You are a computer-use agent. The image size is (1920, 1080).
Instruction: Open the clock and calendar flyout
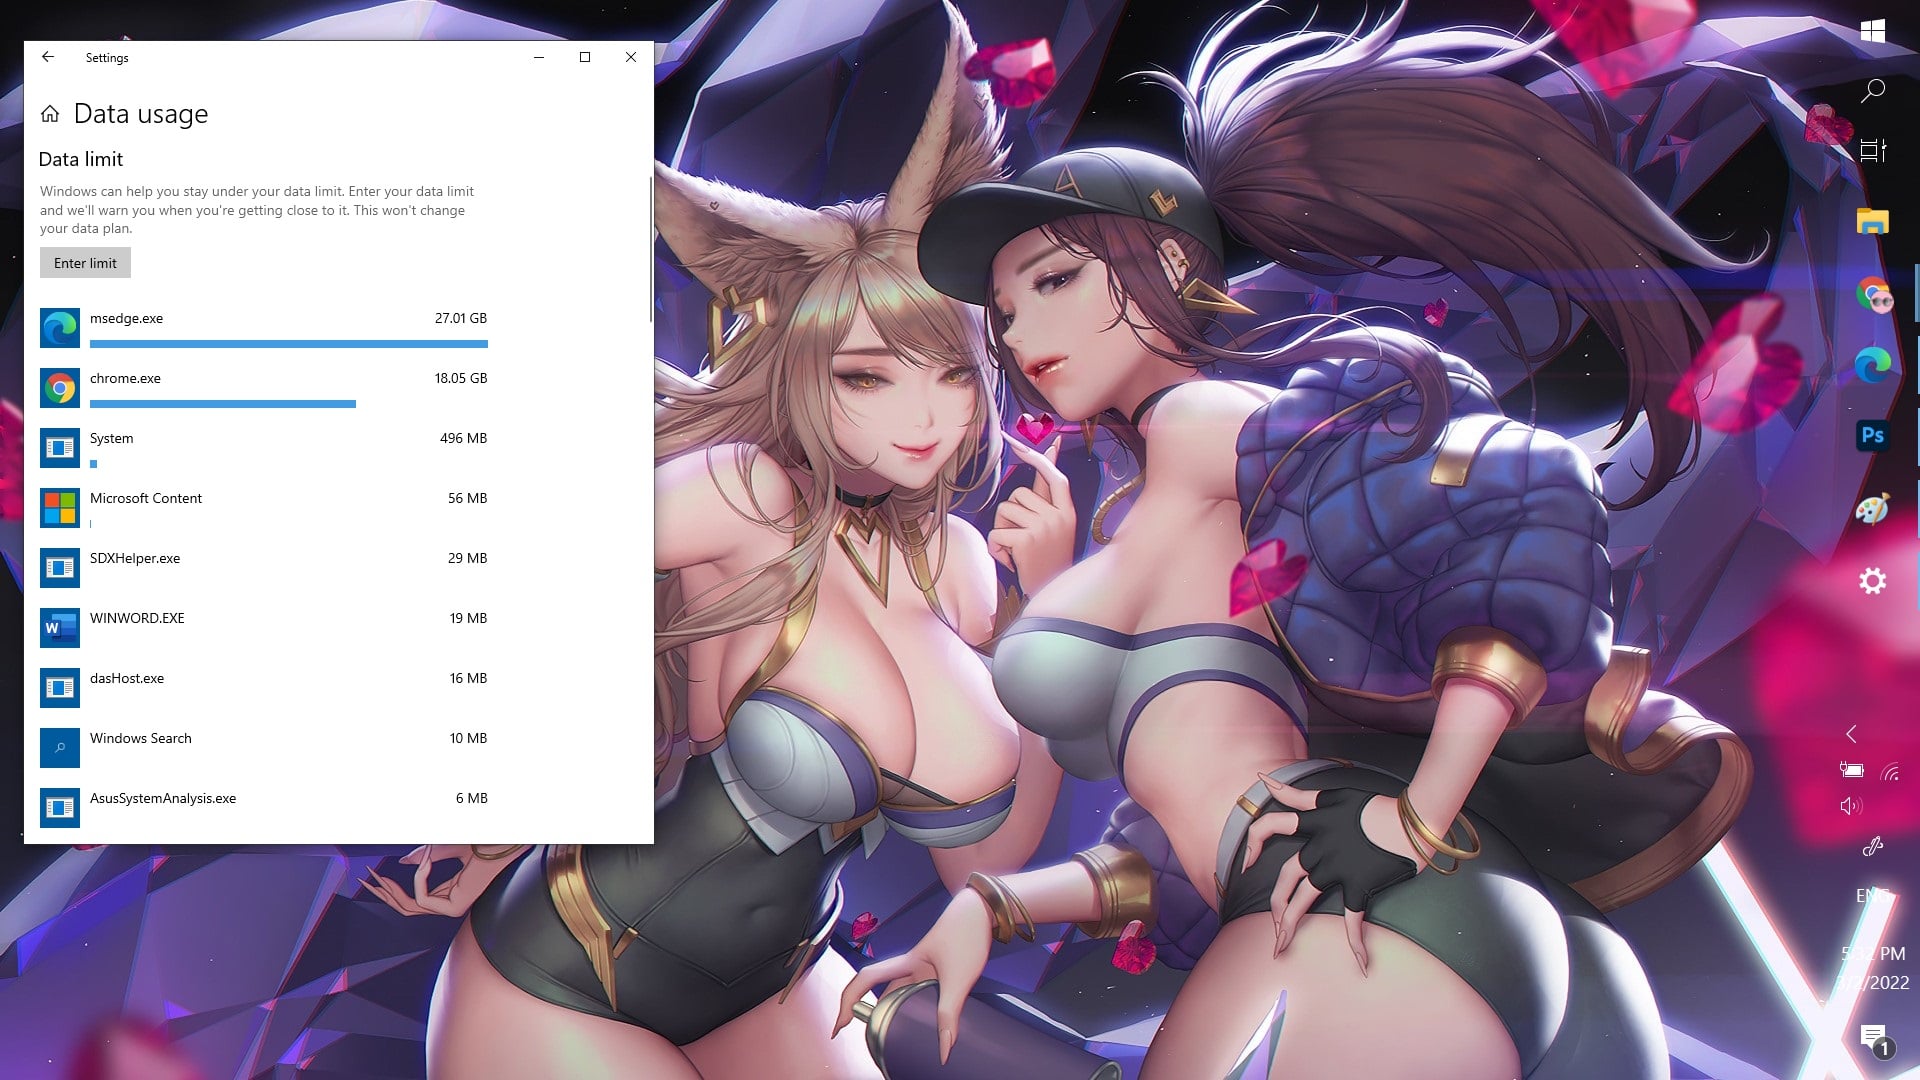click(1873, 968)
